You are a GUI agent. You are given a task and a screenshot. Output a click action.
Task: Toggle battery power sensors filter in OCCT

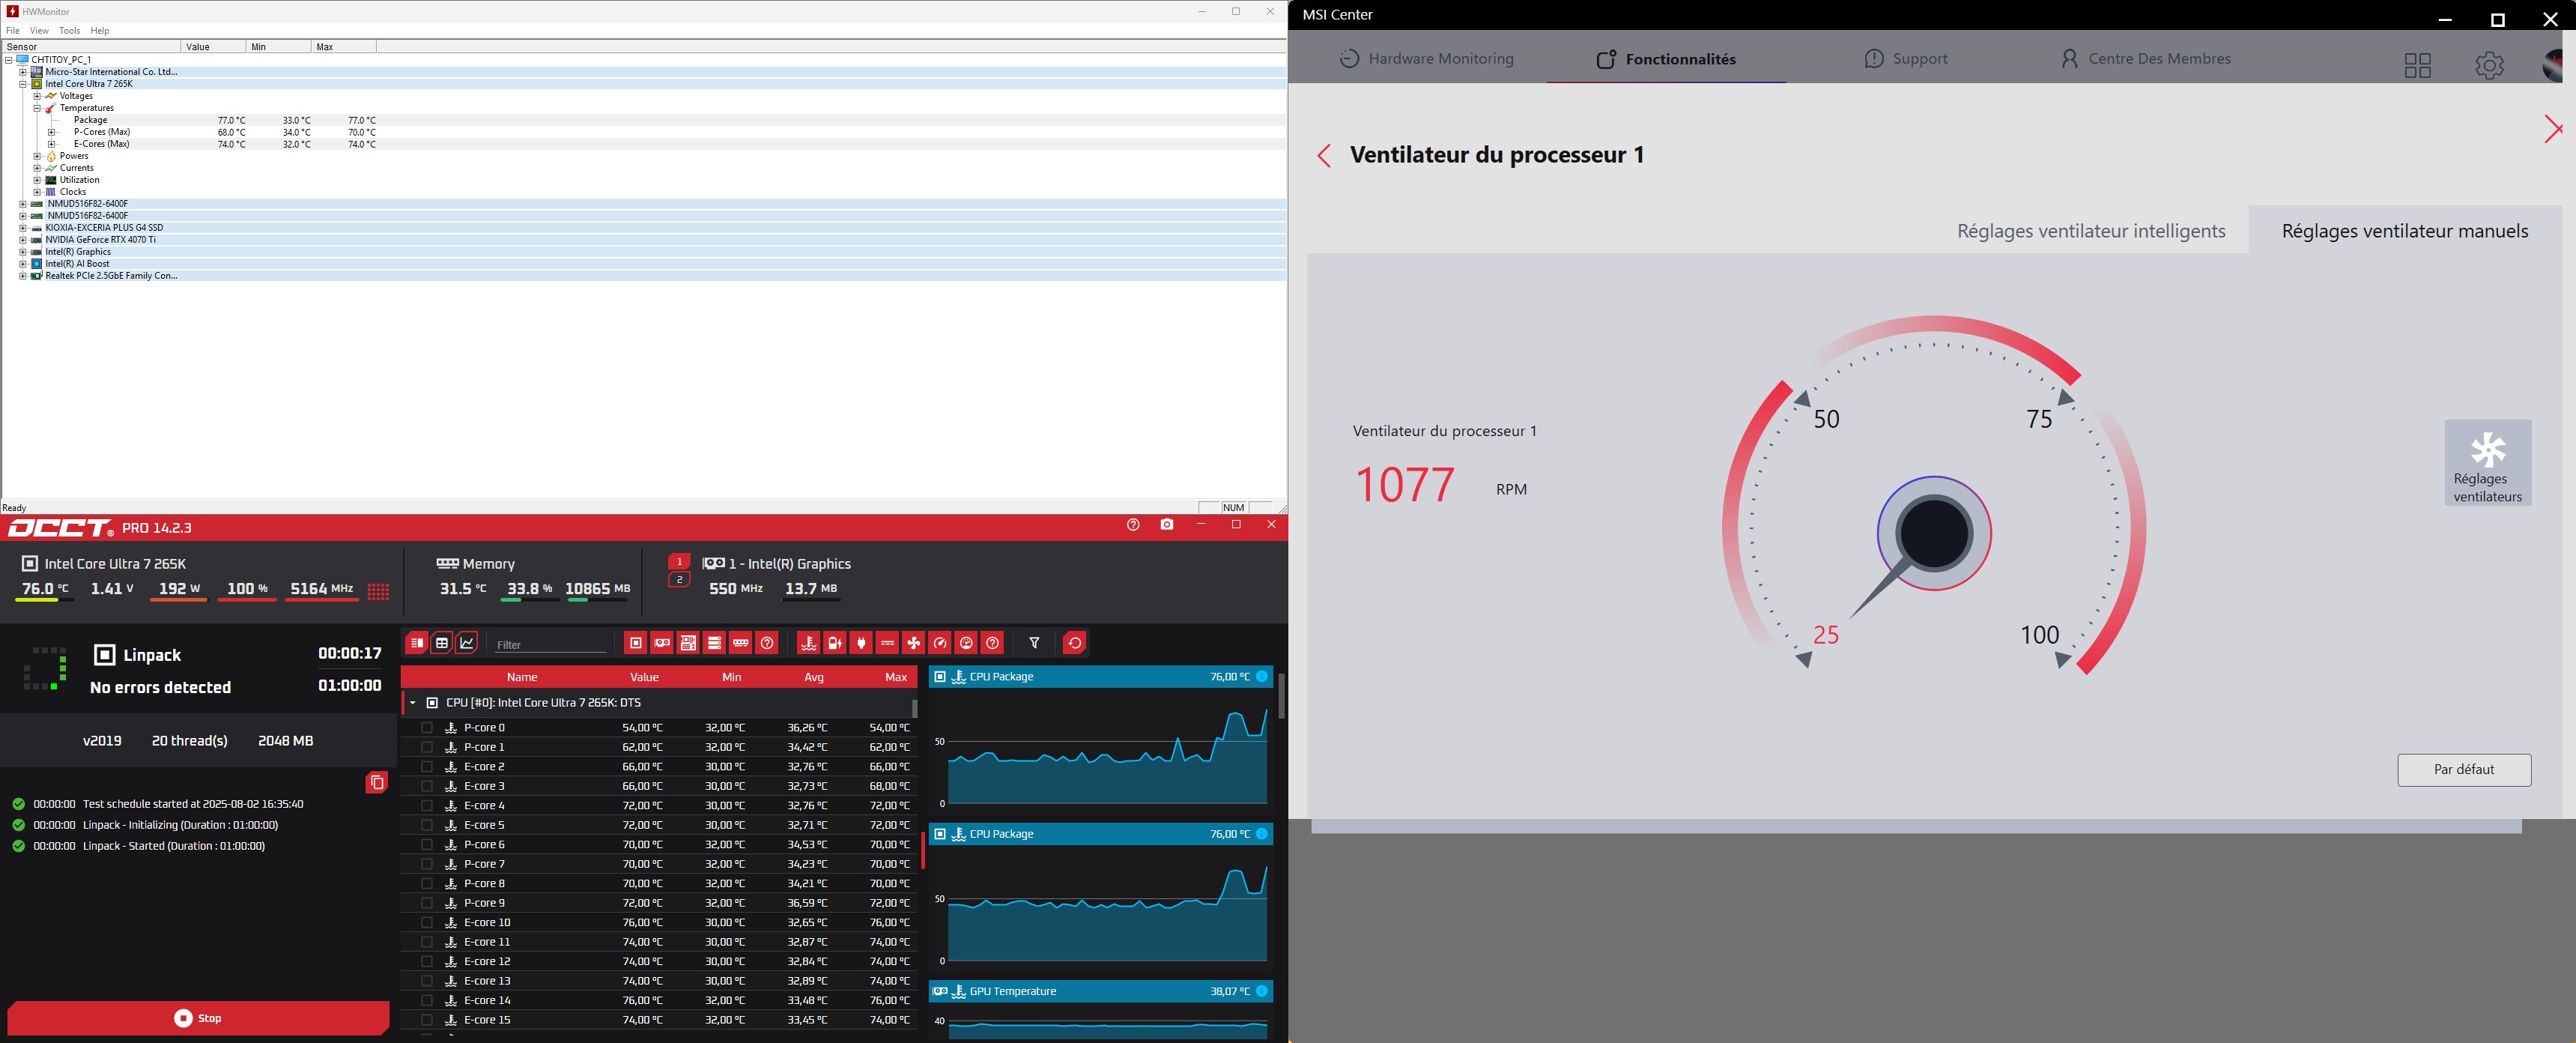point(835,643)
